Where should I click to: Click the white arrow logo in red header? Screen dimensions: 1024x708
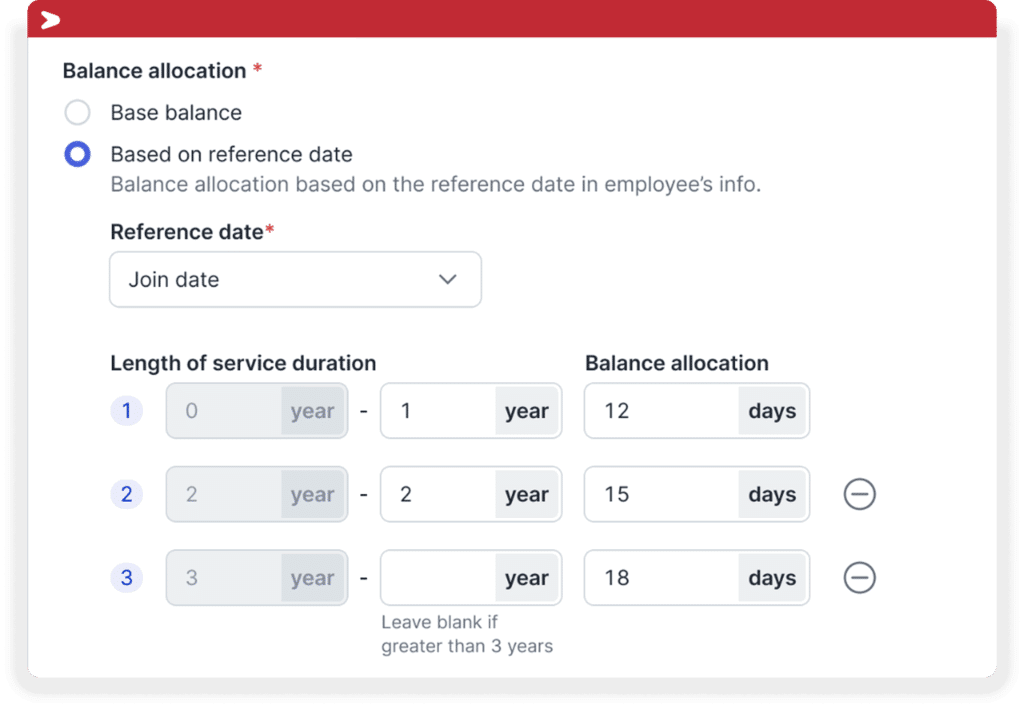coord(50,20)
